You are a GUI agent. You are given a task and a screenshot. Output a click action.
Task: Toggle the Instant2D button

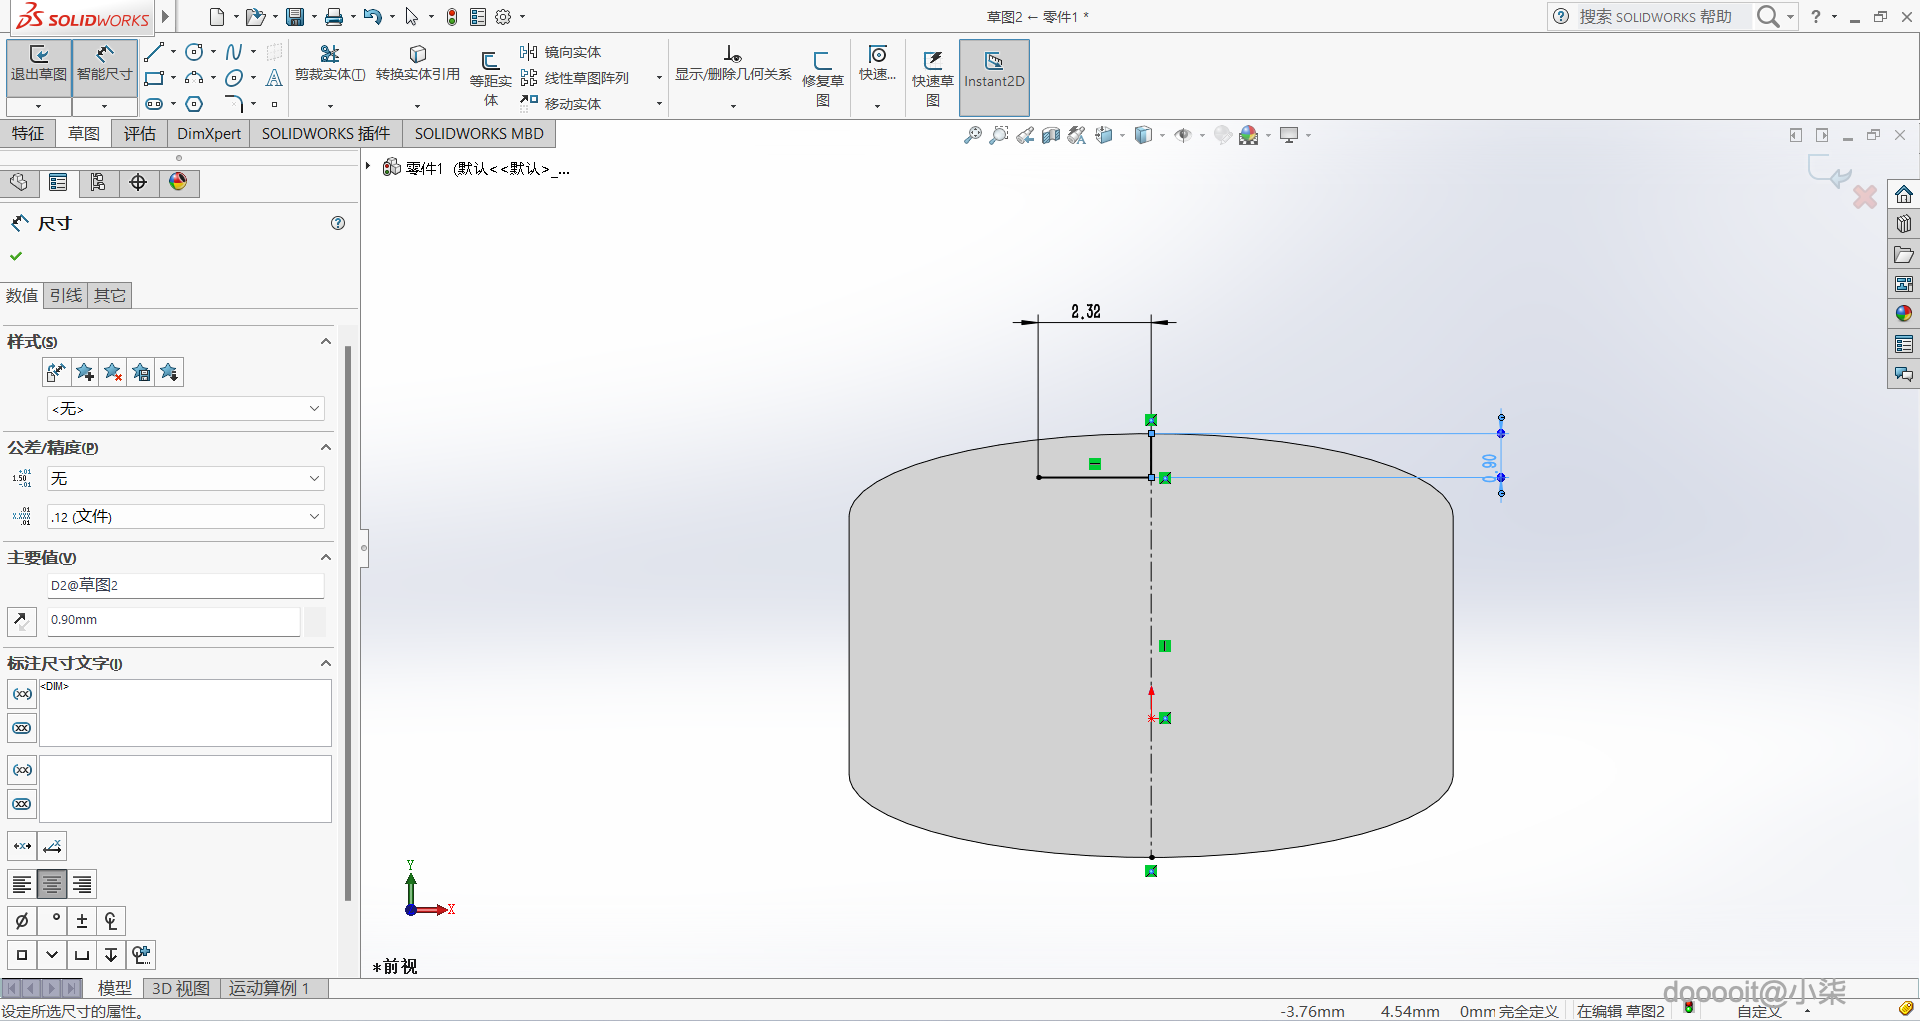pyautogui.click(x=993, y=70)
